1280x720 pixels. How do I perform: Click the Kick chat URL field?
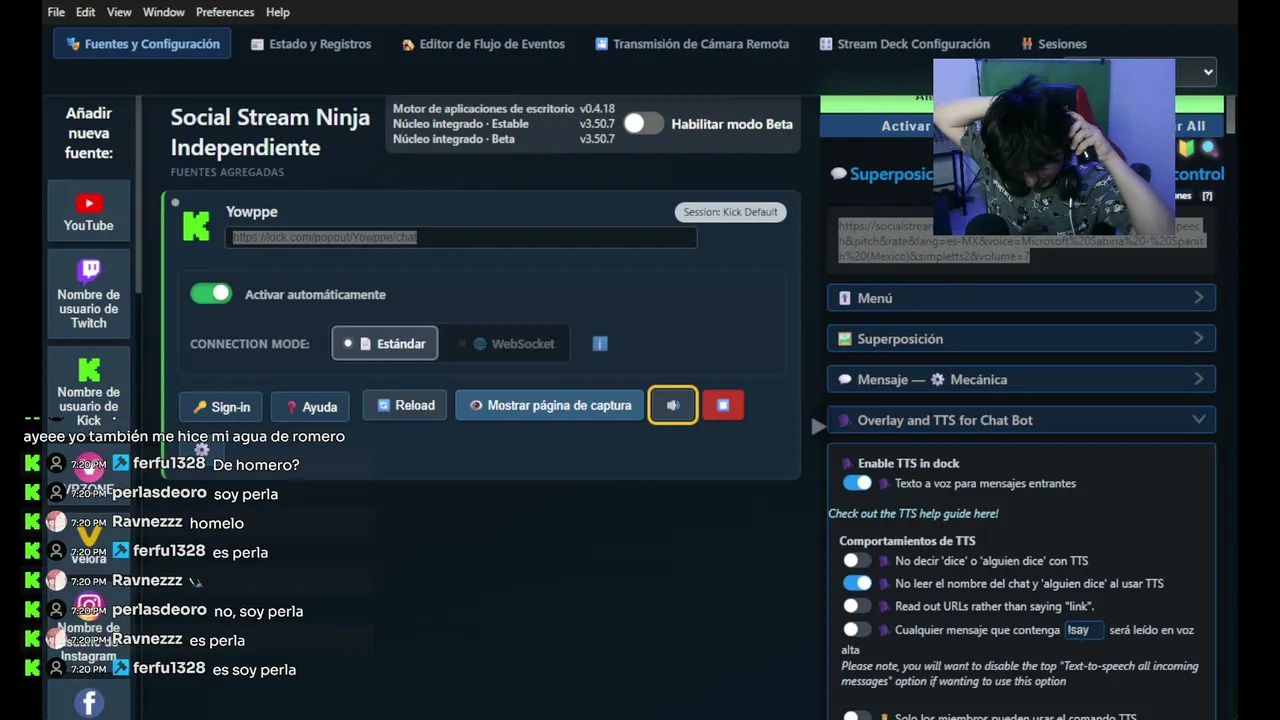461,237
